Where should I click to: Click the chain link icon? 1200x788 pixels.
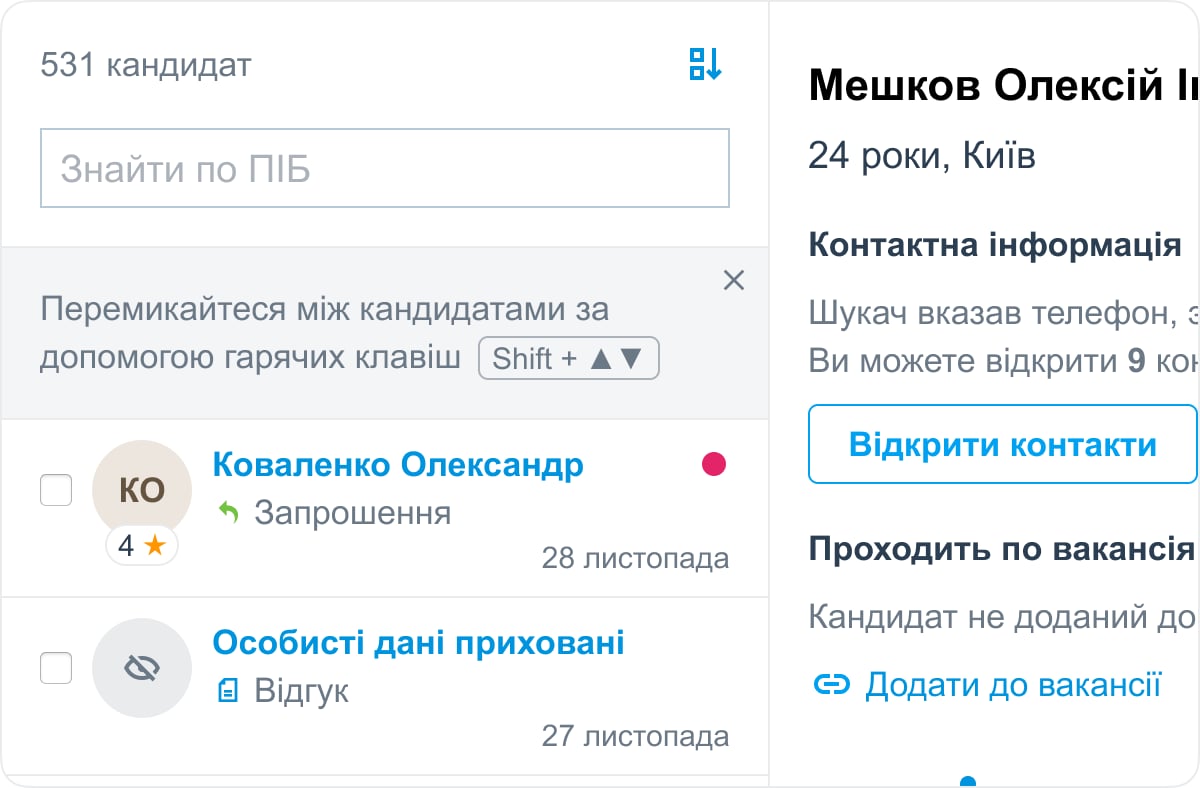(x=831, y=685)
